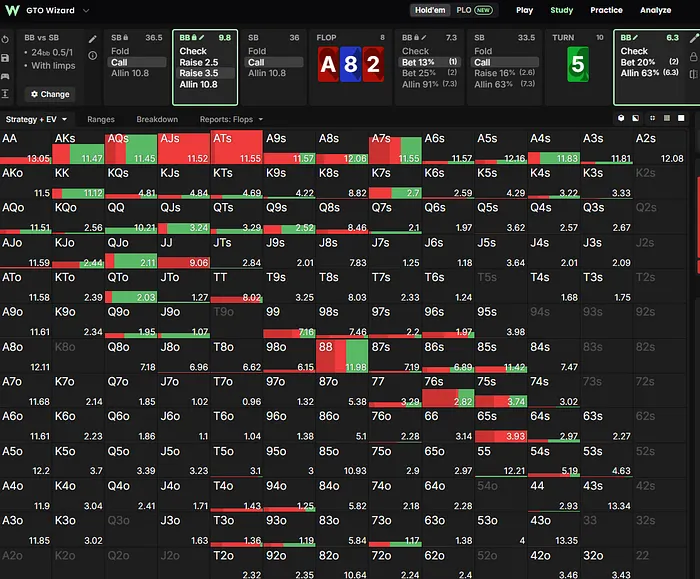
Task: Click the QJo hand cell
Action: point(131,252)
